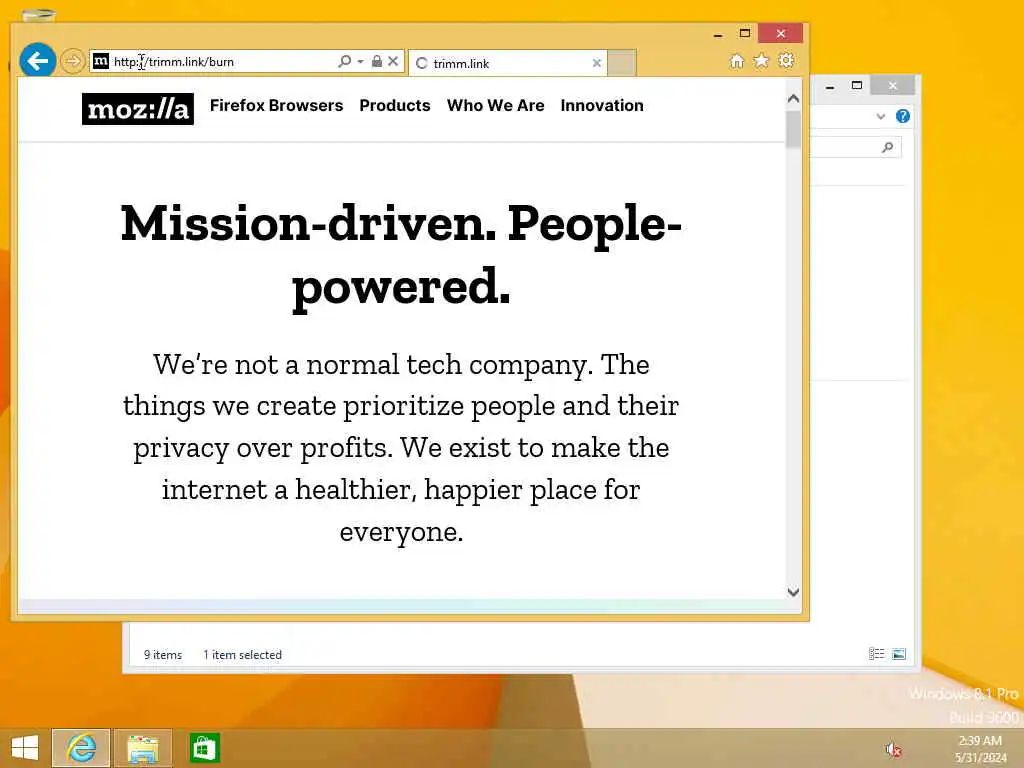Open File Explorer from the taskbar

tap(143, 748)
